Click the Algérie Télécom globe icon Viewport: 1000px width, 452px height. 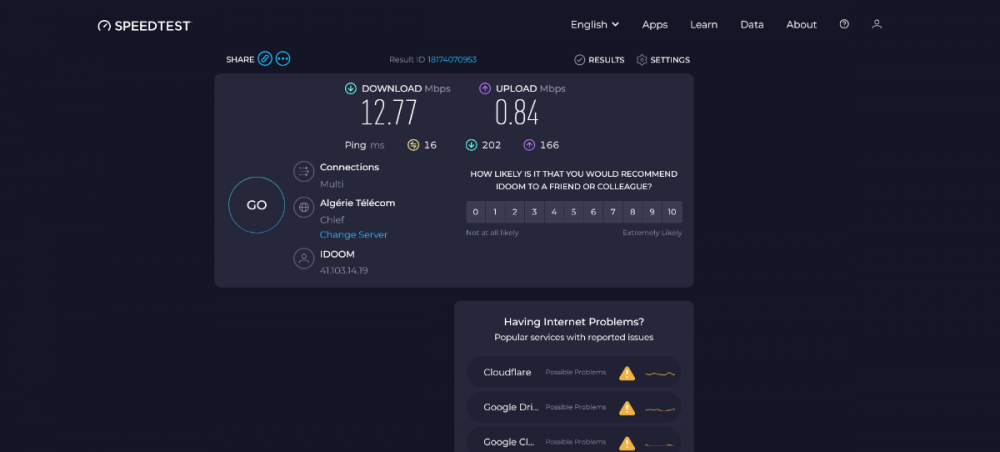304,208
